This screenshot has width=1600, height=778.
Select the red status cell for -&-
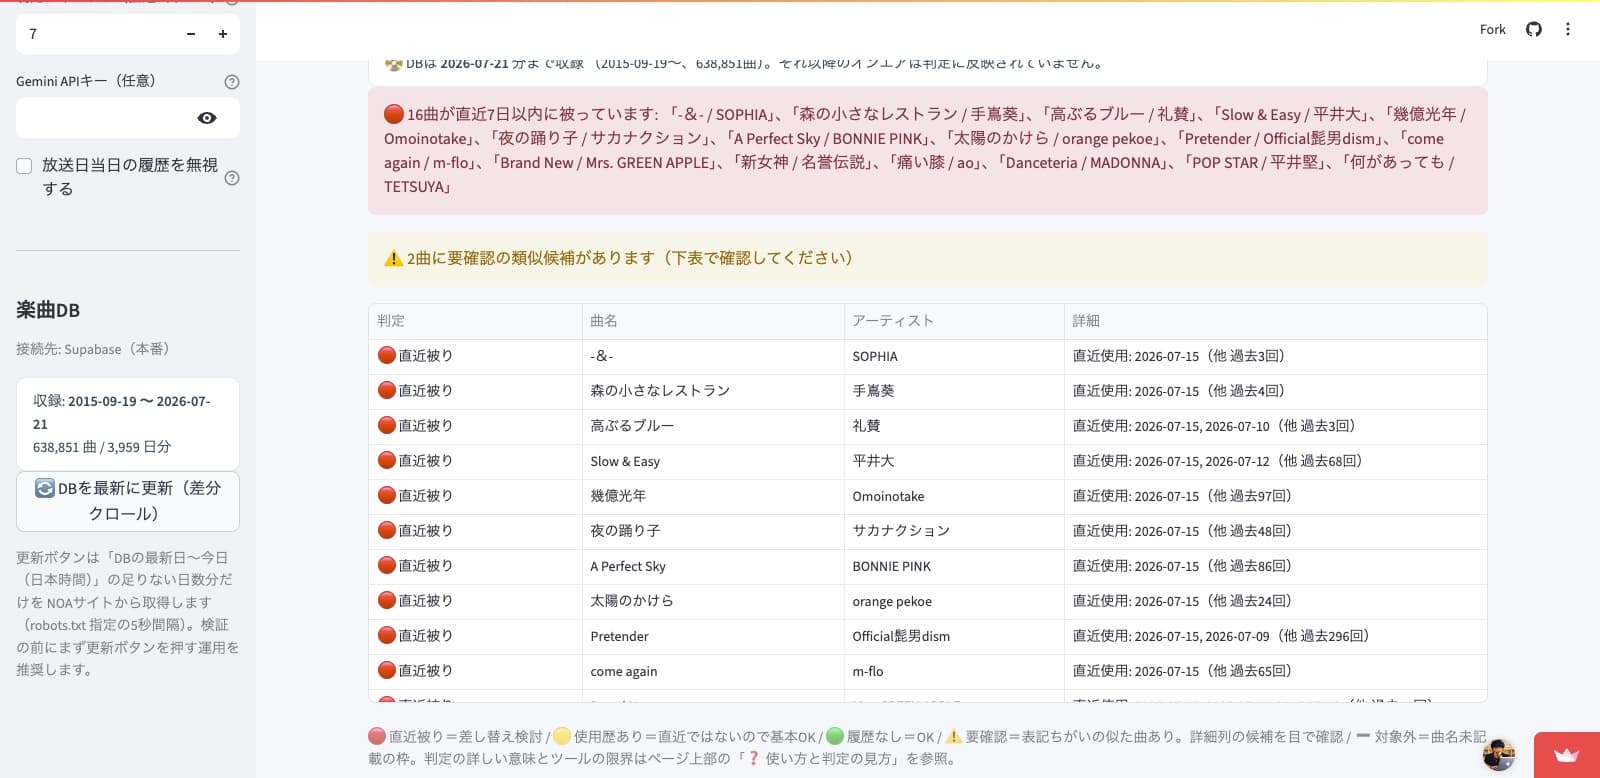pyautogui.click(x=475, y=356)
